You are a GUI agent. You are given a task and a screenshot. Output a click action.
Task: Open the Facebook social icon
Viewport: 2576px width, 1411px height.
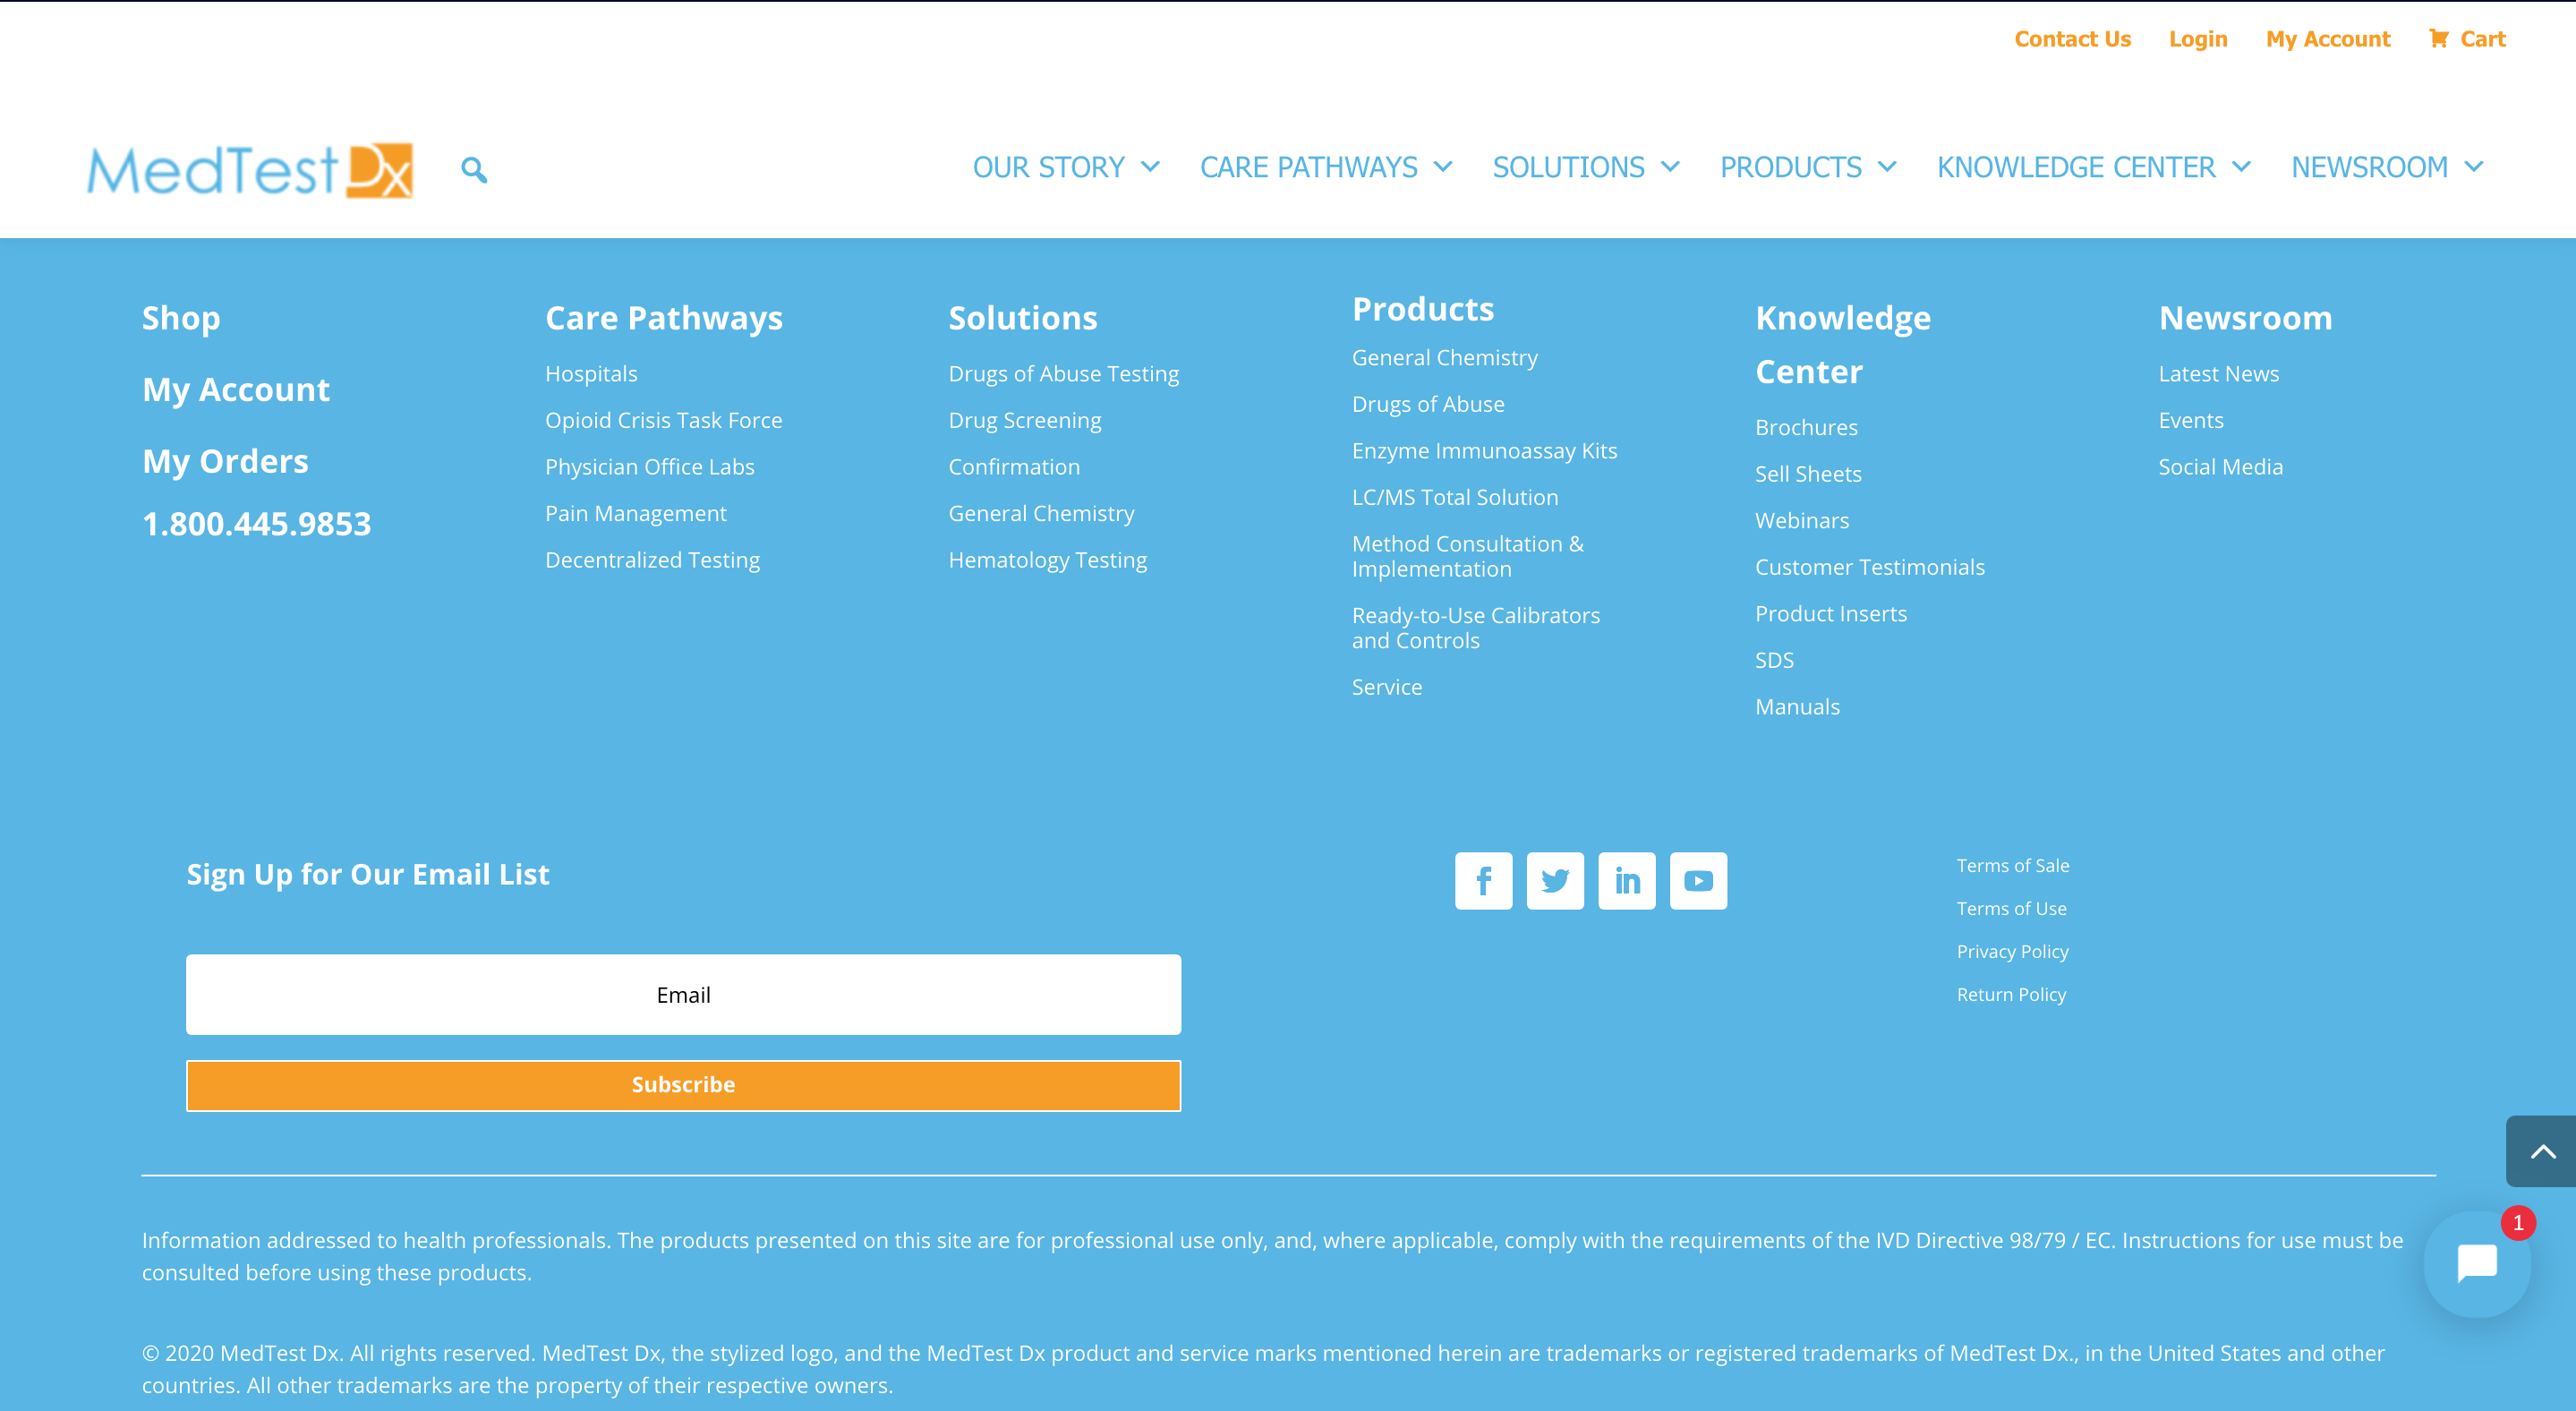tap(1483, 881)
